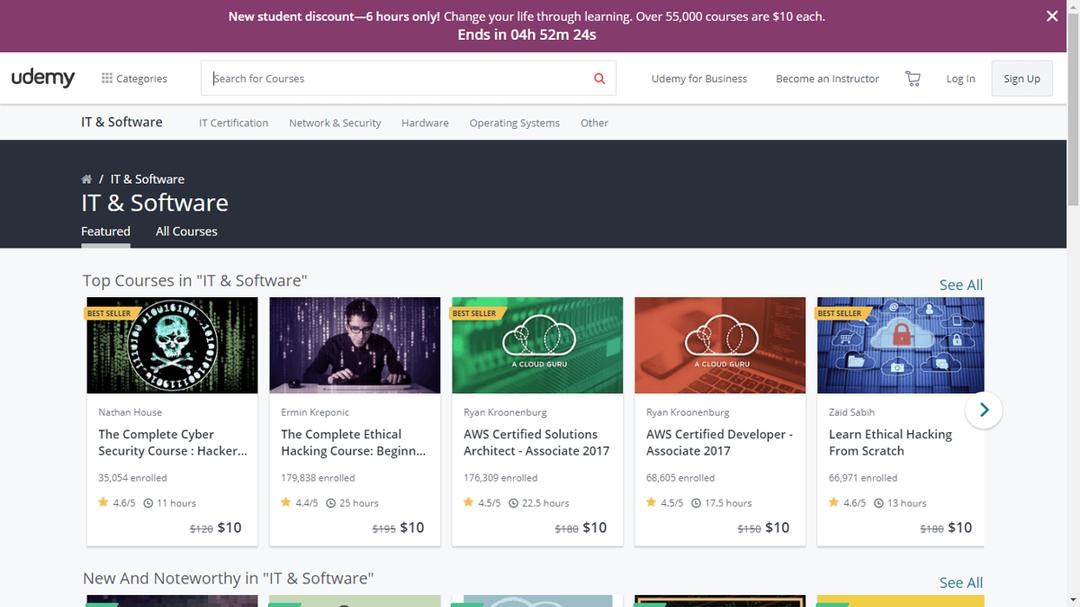The image size is (1080, 607).
Task: Click 179,838 enrolled text
Action: click(318, 477)
